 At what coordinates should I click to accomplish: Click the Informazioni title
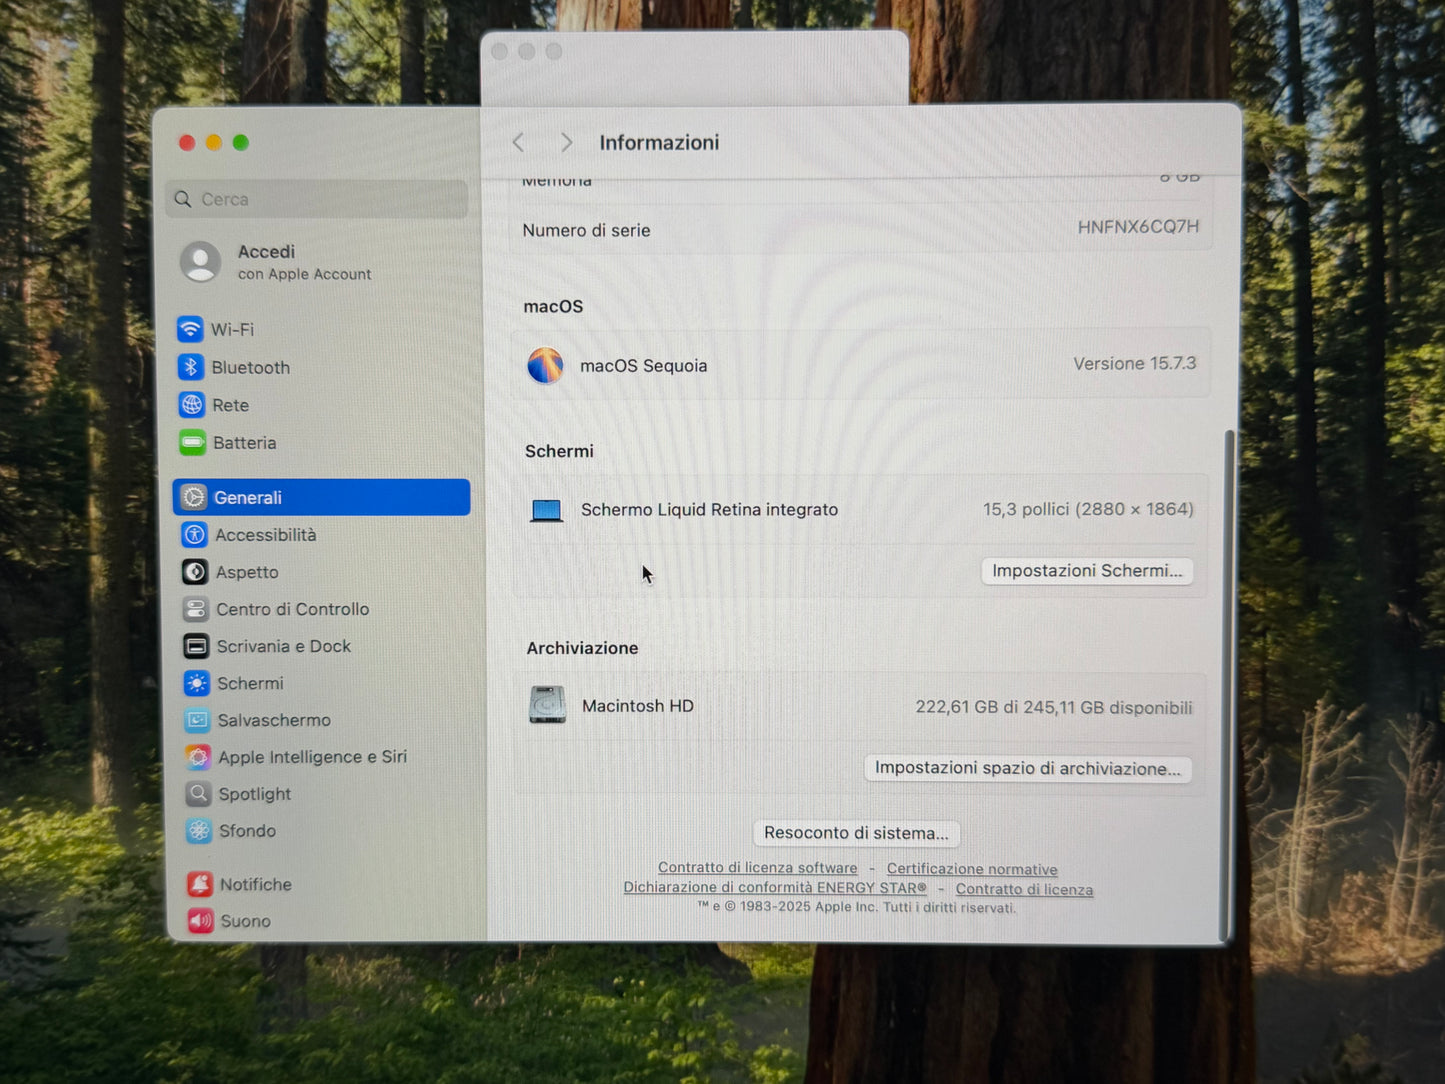pos(659,143)
